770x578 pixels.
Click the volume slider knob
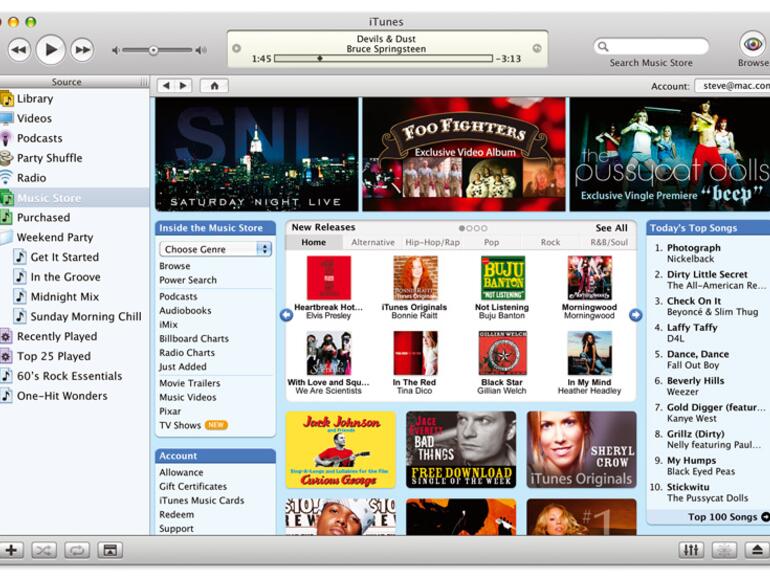[154, 50]
